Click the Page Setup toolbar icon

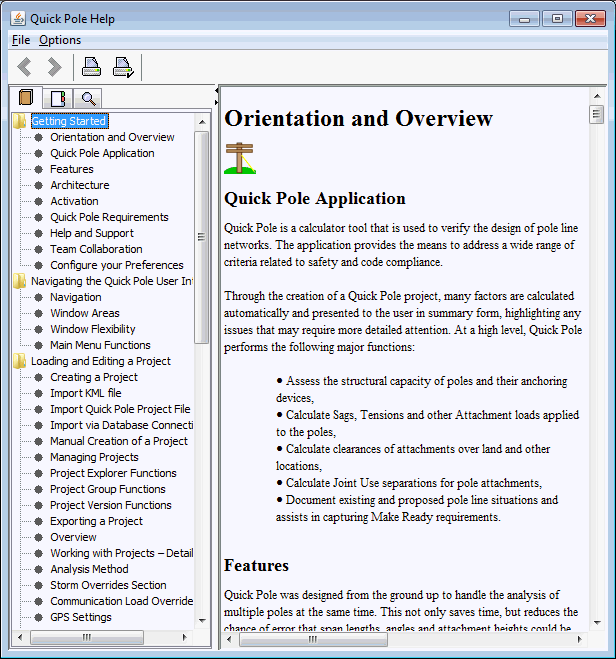point(124,67)
